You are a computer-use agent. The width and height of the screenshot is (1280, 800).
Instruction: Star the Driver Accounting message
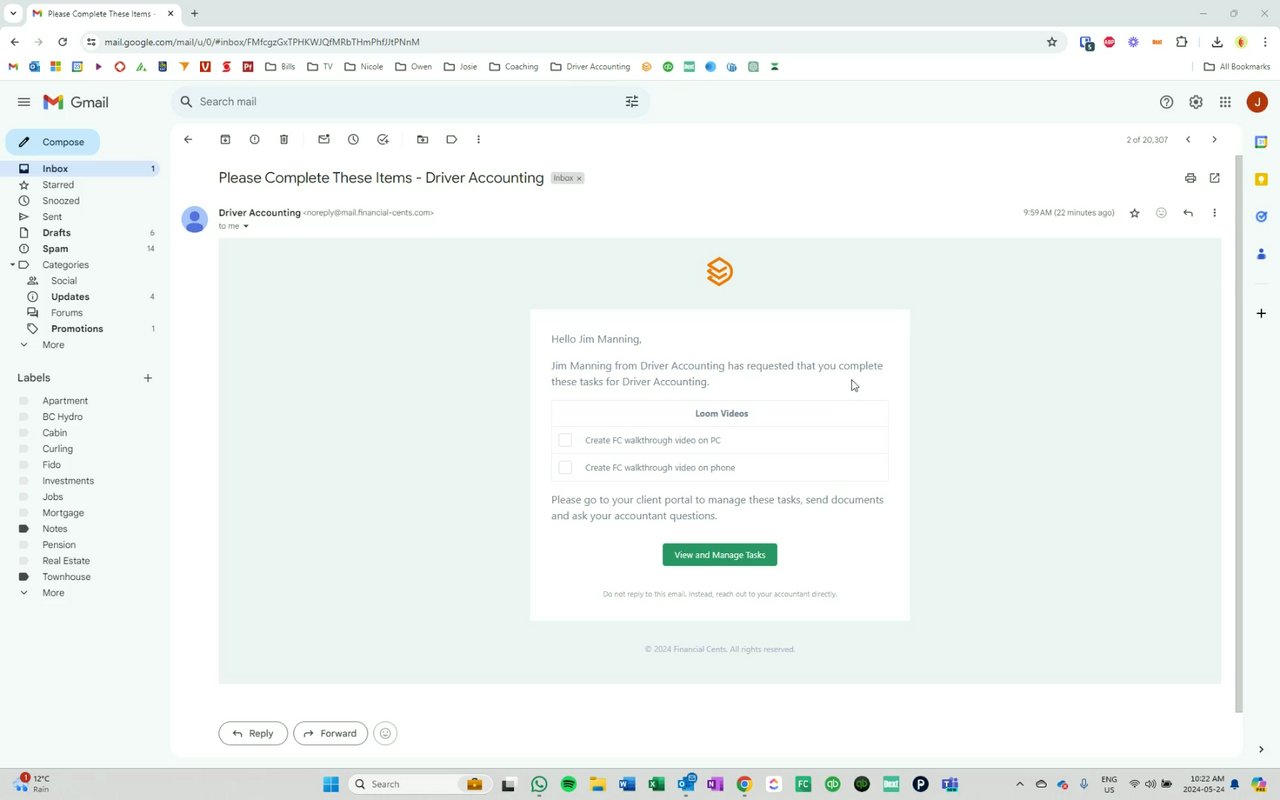(1134, 213)
